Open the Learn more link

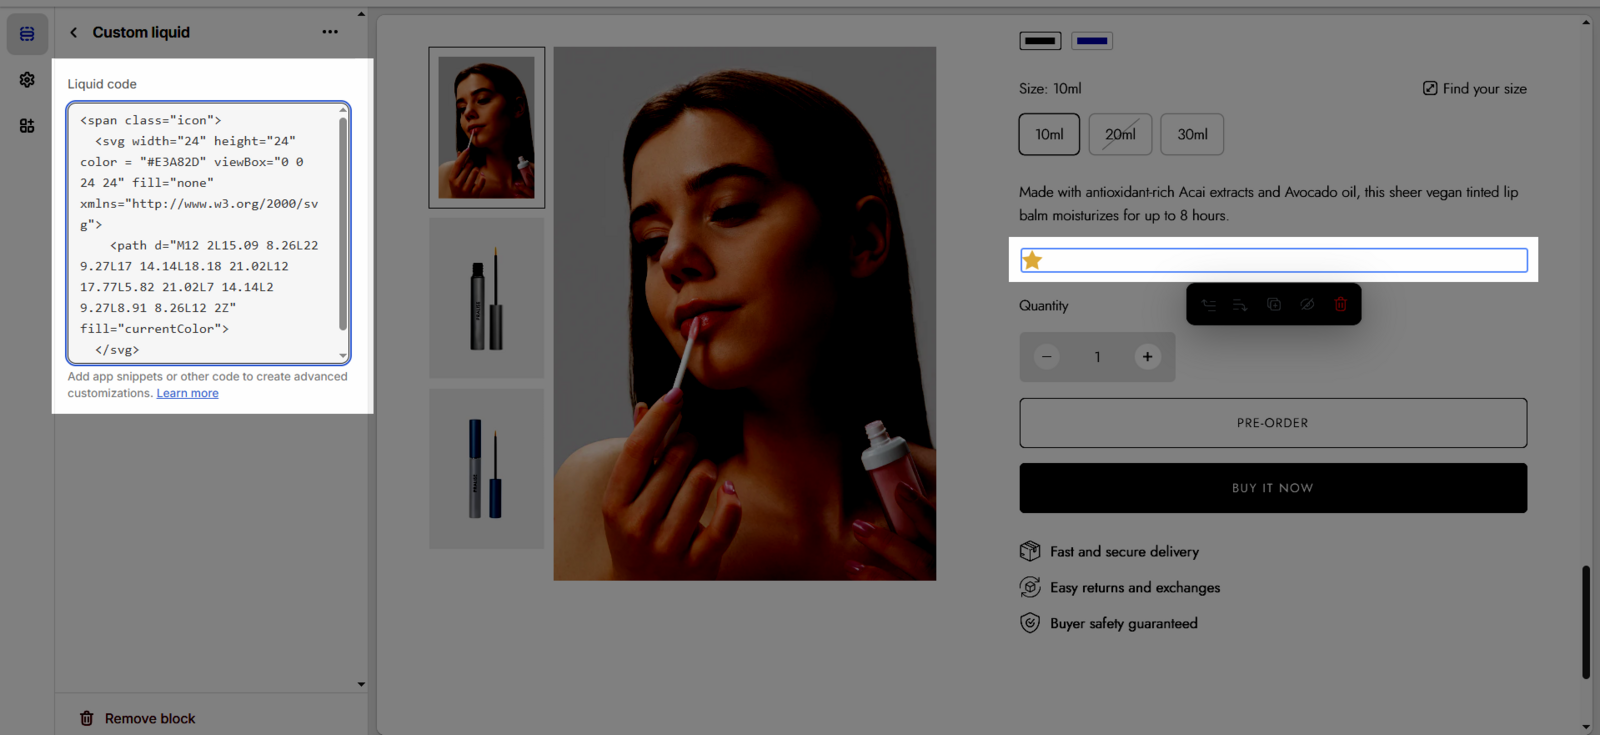187,394
